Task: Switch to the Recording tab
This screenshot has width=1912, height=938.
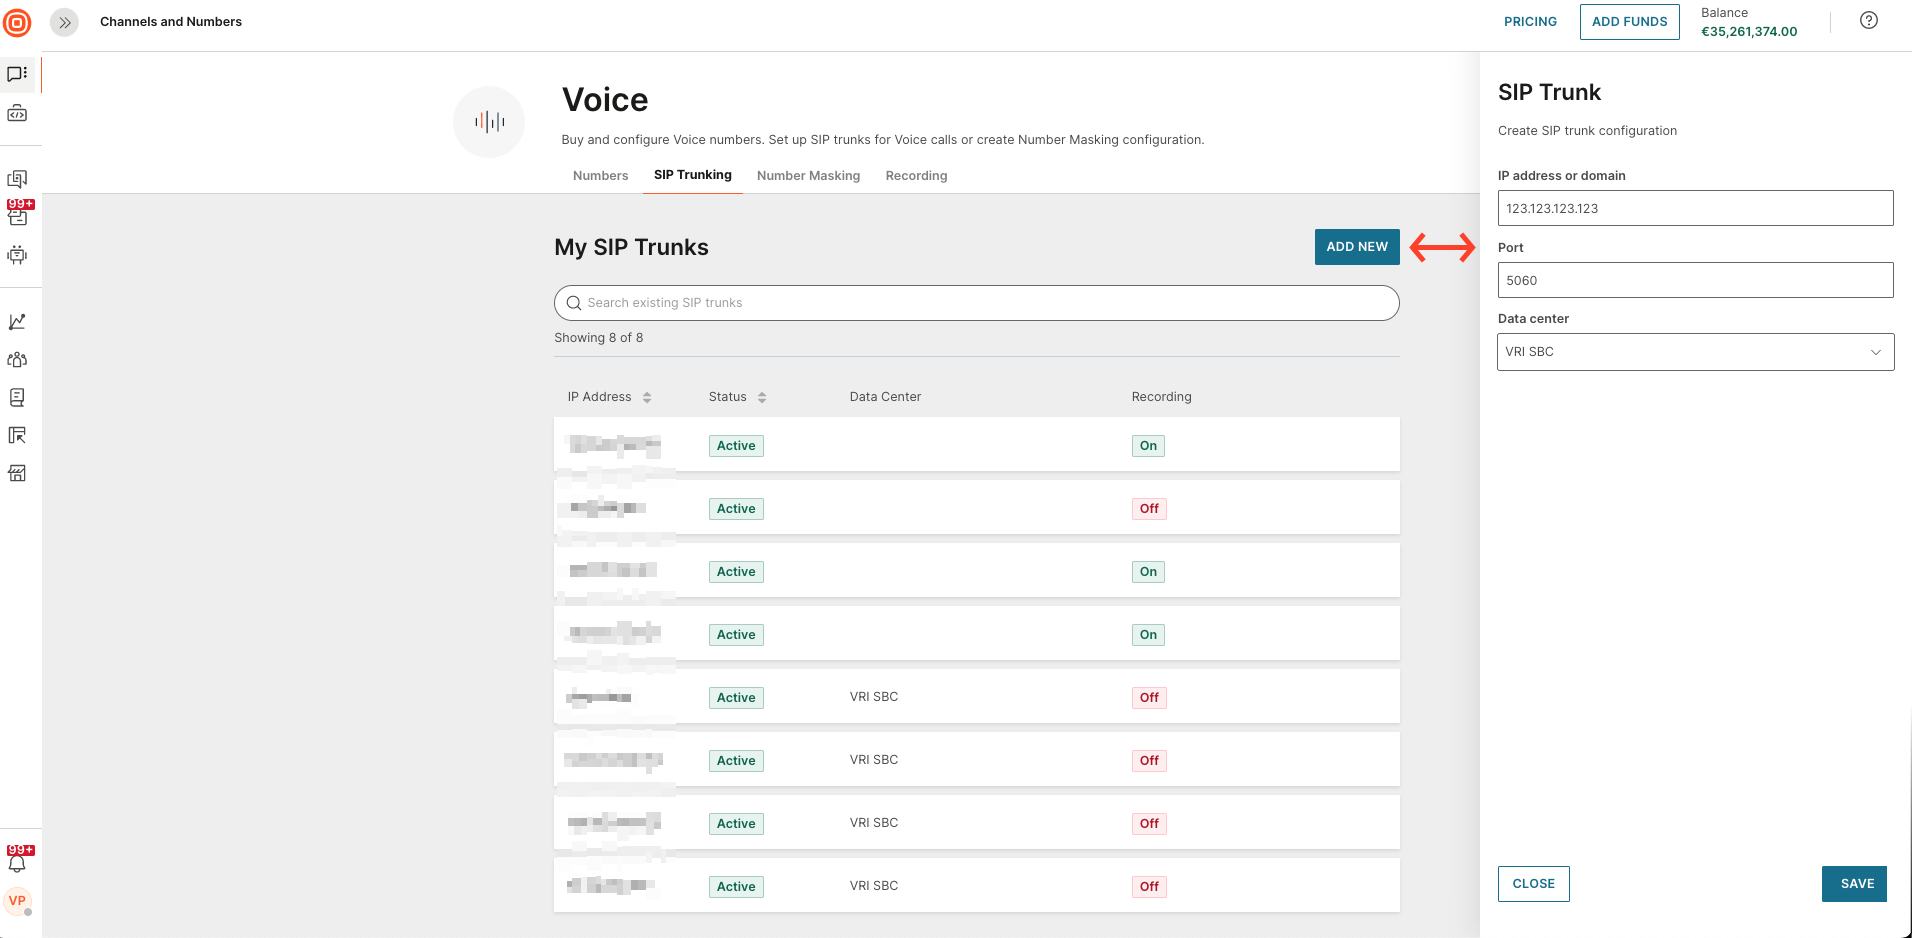Action: pyautogui.click(x=916, y=176)
